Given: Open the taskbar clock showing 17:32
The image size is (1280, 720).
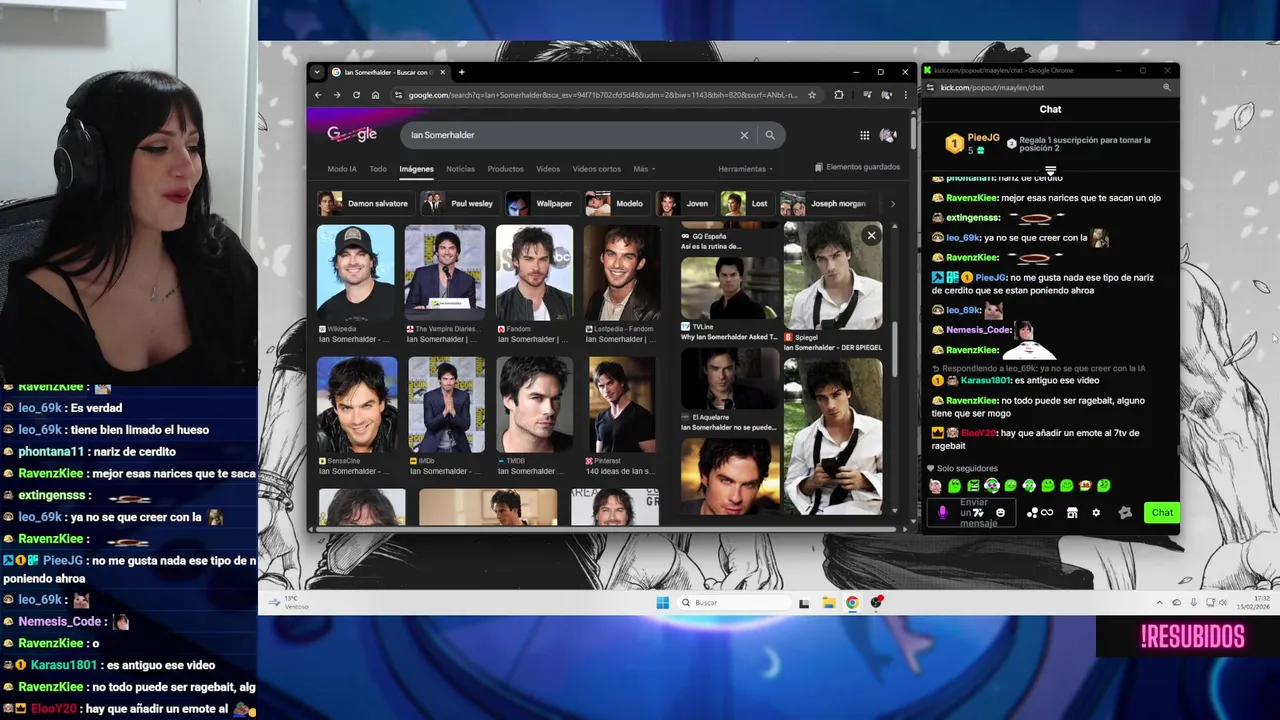Looking at the screenshot, I should [1251, 603].
